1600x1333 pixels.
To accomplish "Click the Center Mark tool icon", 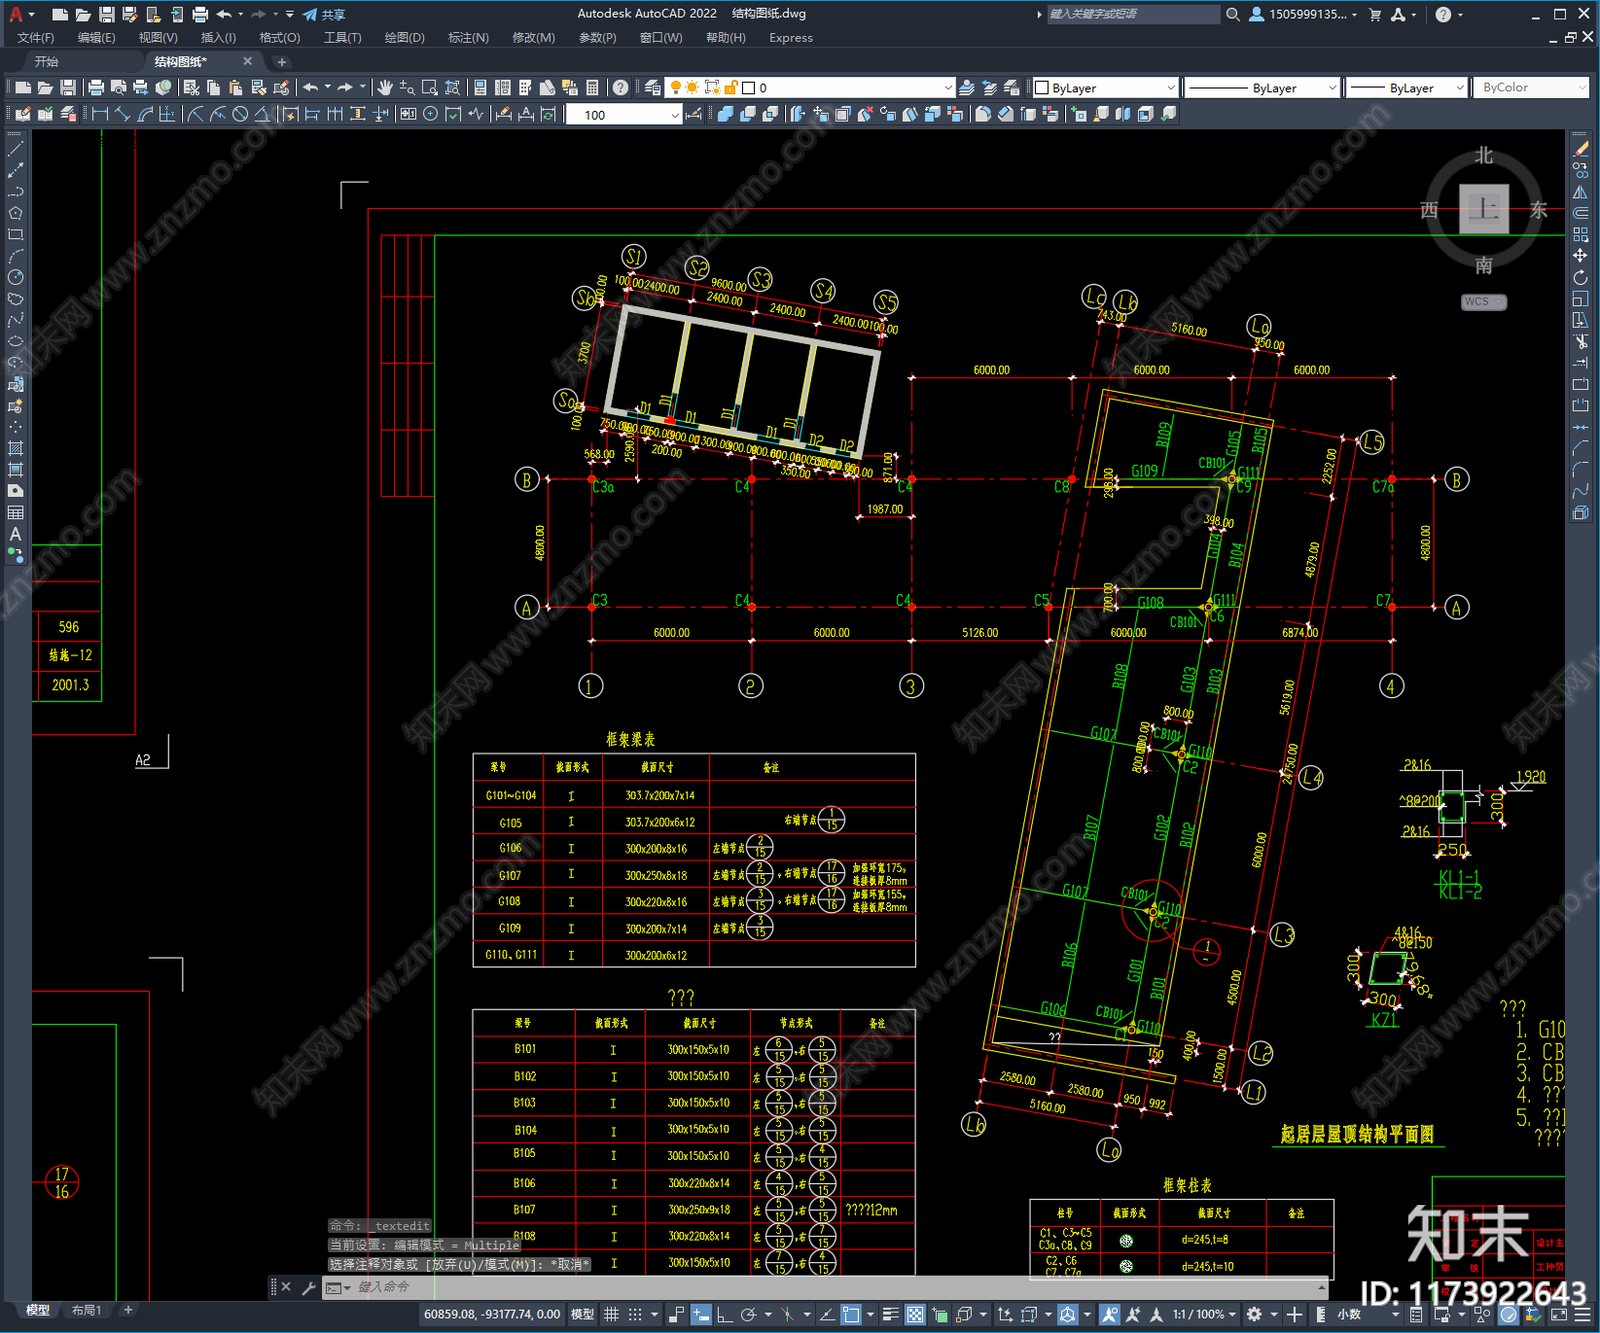I will [x=431, y=114].
